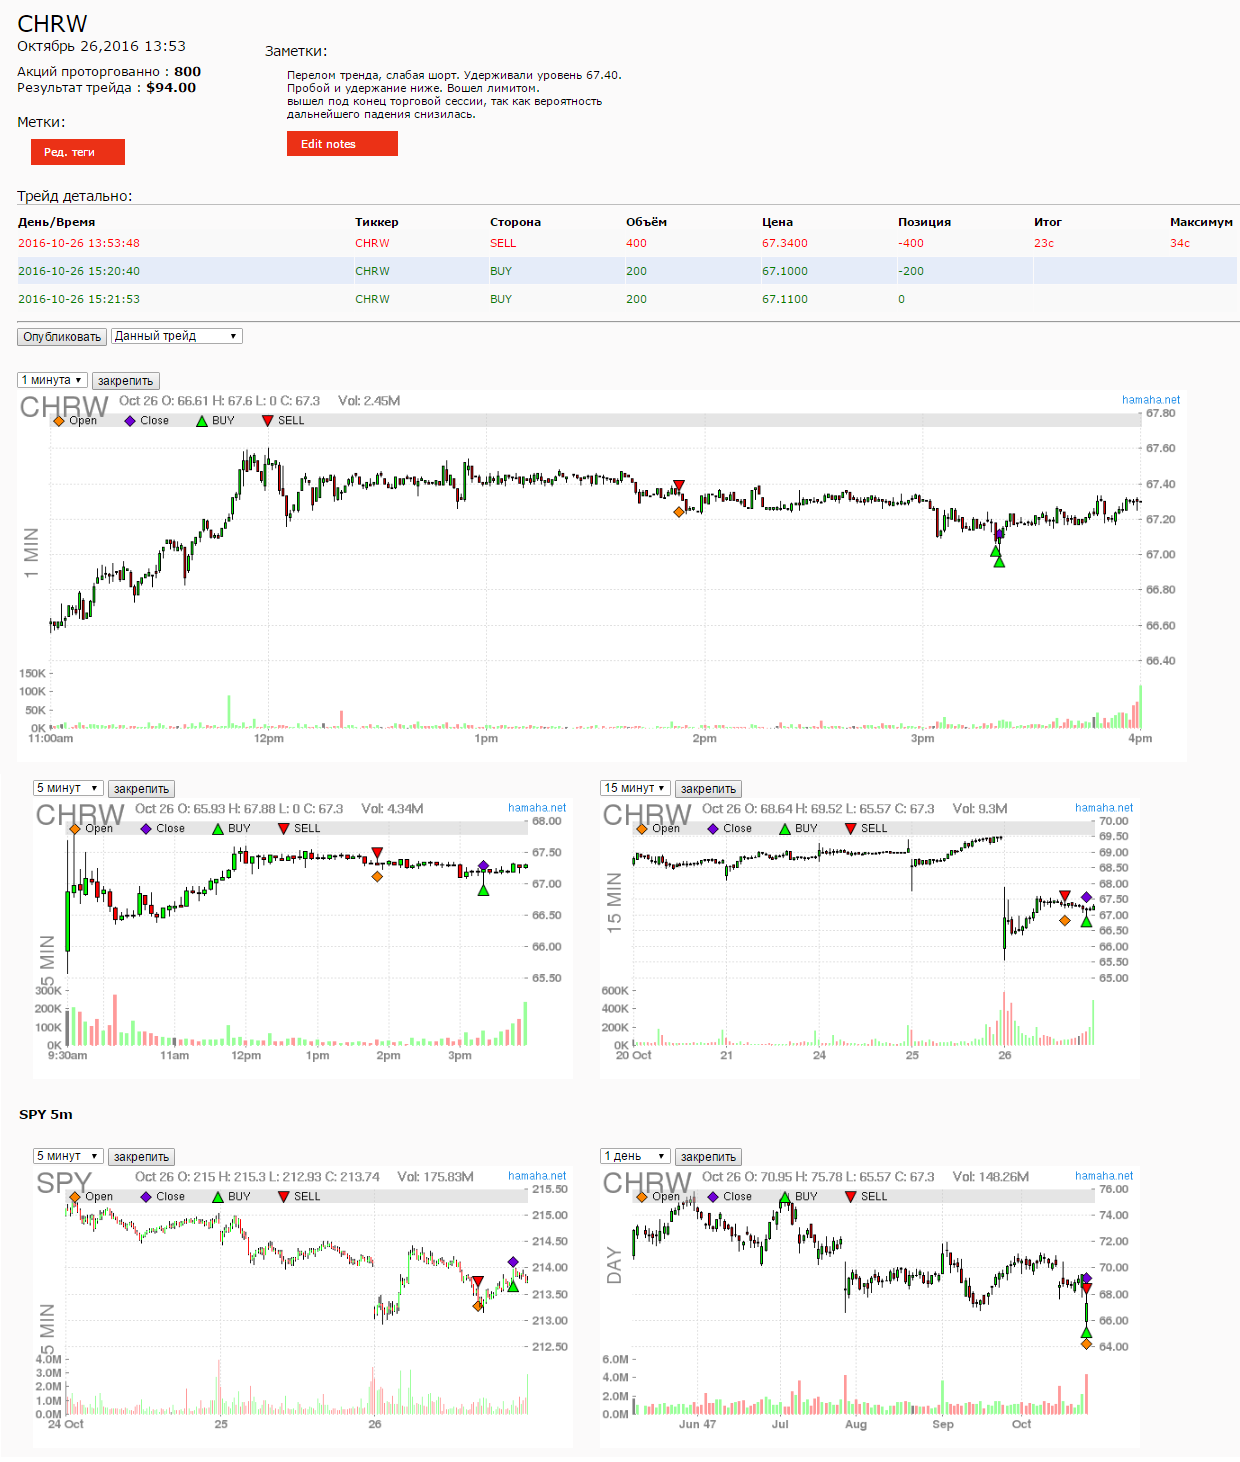Open the "1 минута" timeframe dropdown
1240x1462 pixels.
tap(51, 380)
